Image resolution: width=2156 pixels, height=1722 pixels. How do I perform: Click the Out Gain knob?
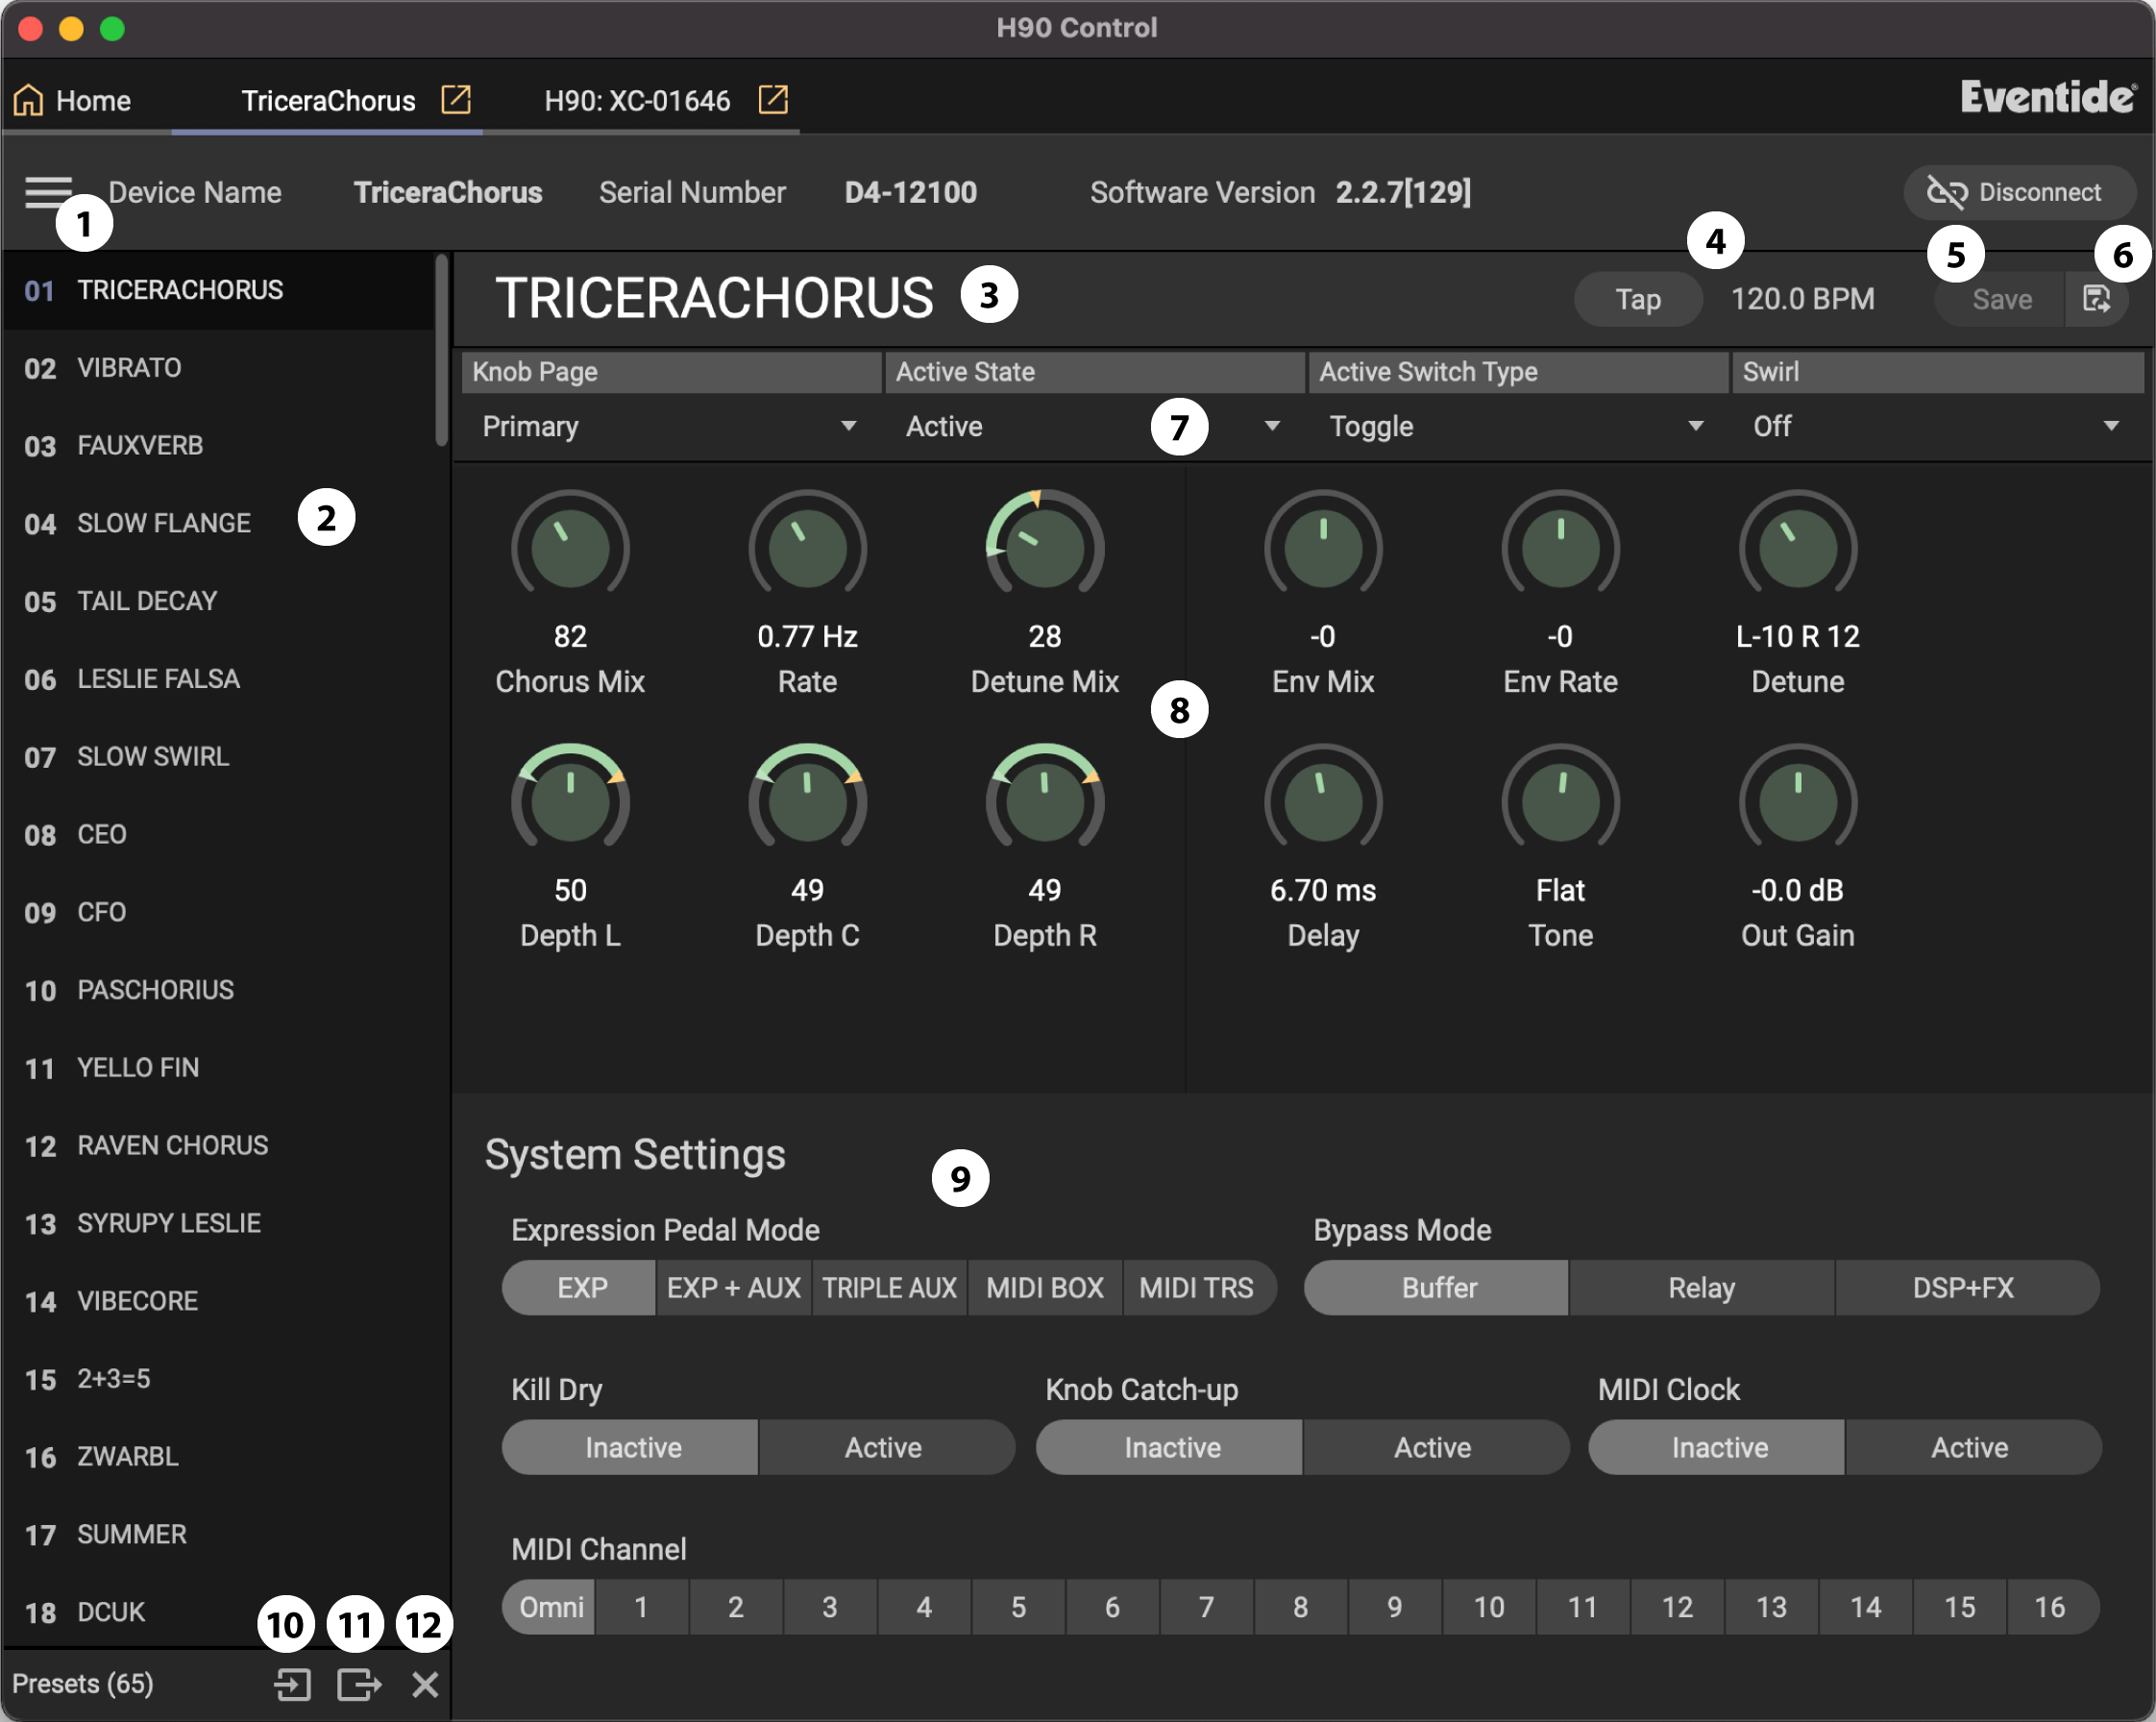coord(1797,802)
